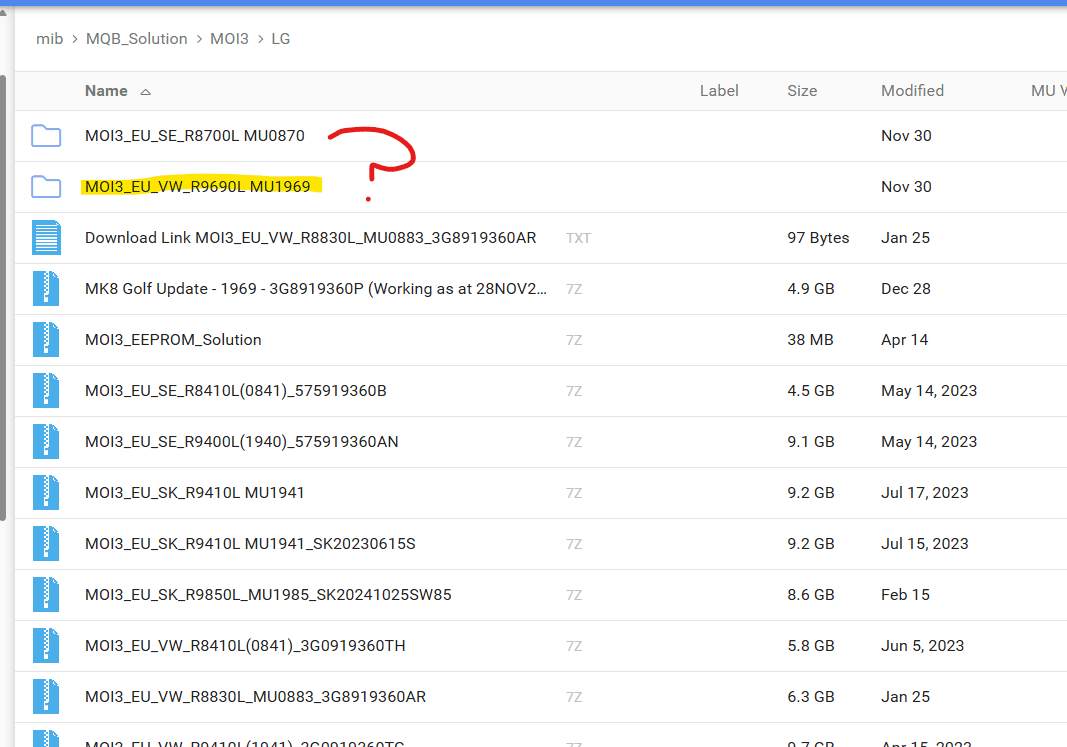The width and height of the screenshot is (1067, 747).
Task: Open the MOI3_EU_SE_R8700L MU0870 folder icon
Action: pos(46,136)
